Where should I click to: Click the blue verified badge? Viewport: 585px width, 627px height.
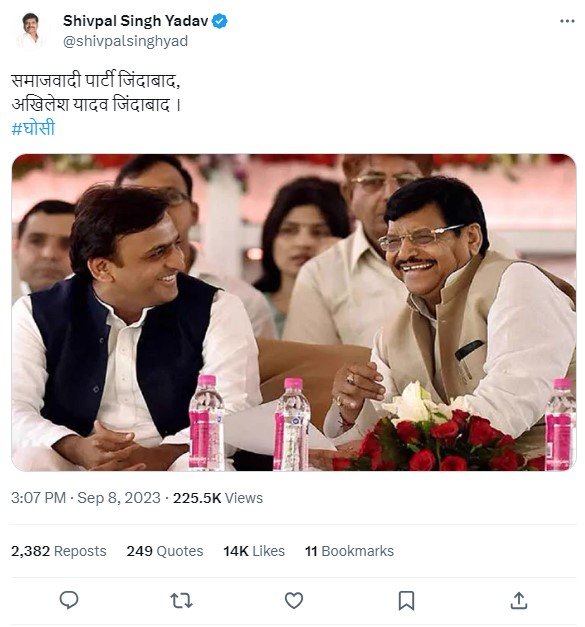pos(220,21)
